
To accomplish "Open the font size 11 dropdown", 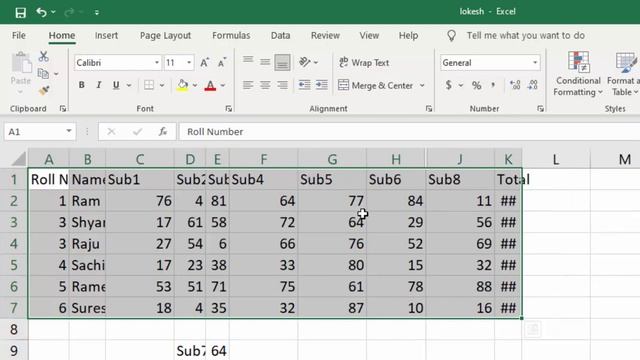I will click(x=189, y=62).
